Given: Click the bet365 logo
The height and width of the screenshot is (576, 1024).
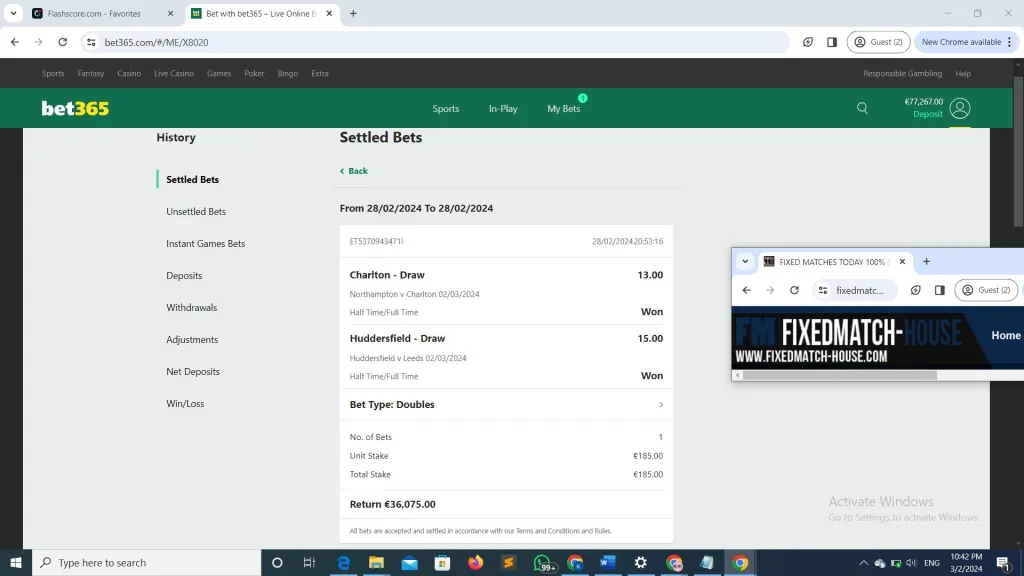Looking at the screenshot, I should [x=75, y=108].
